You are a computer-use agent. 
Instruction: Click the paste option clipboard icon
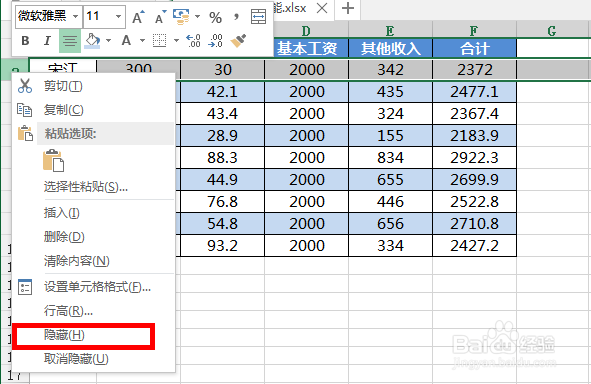pyautogui.click(x=54, y=161)
